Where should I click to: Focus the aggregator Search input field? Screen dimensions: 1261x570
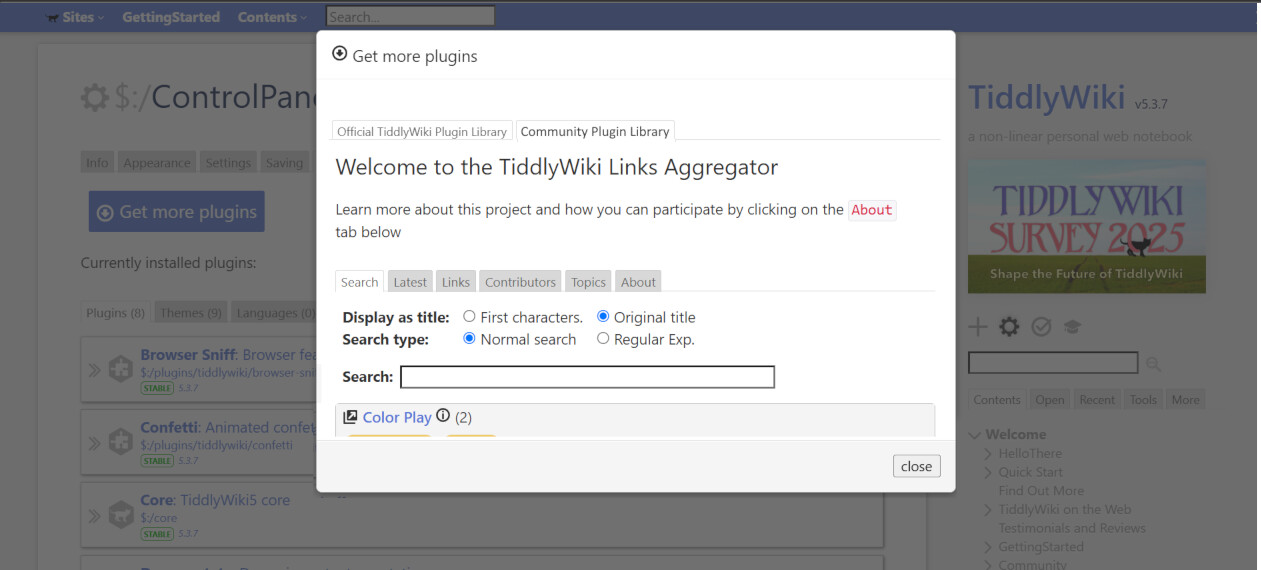click(x=587, y=377)
